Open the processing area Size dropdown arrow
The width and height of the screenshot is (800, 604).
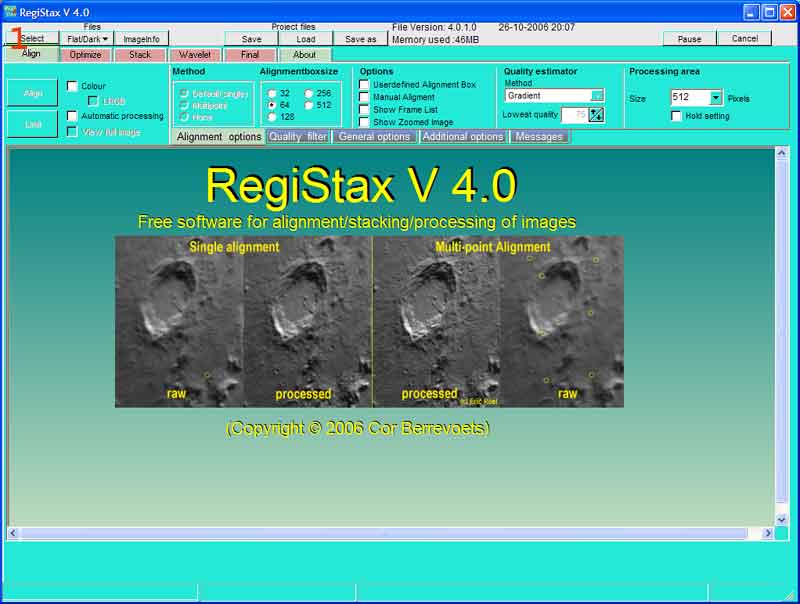point(716,97)
